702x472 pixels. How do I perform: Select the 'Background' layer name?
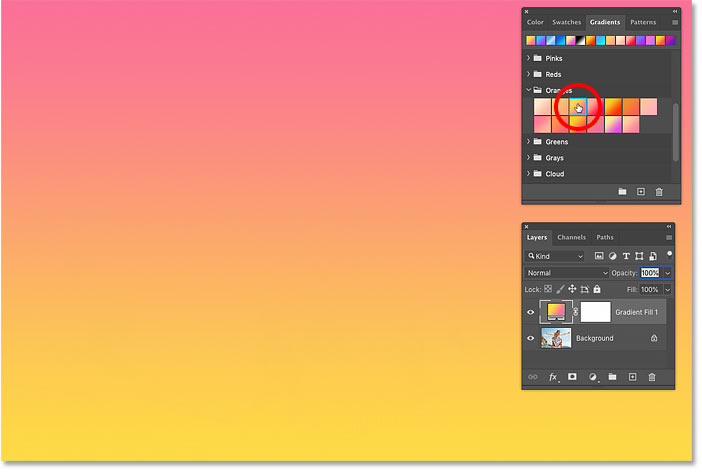click(595, 338)
